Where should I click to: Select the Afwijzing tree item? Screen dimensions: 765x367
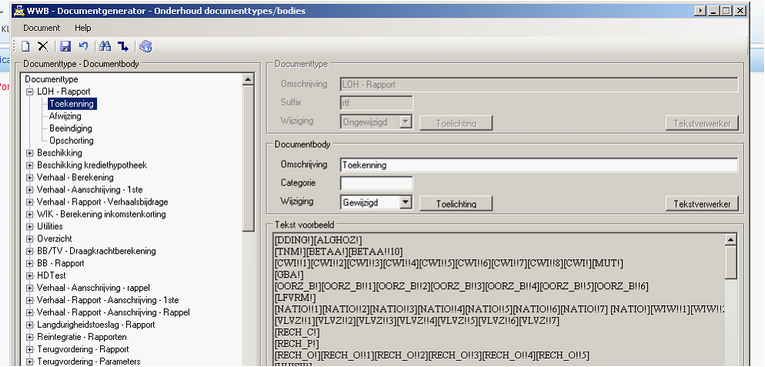click(65, 116)
